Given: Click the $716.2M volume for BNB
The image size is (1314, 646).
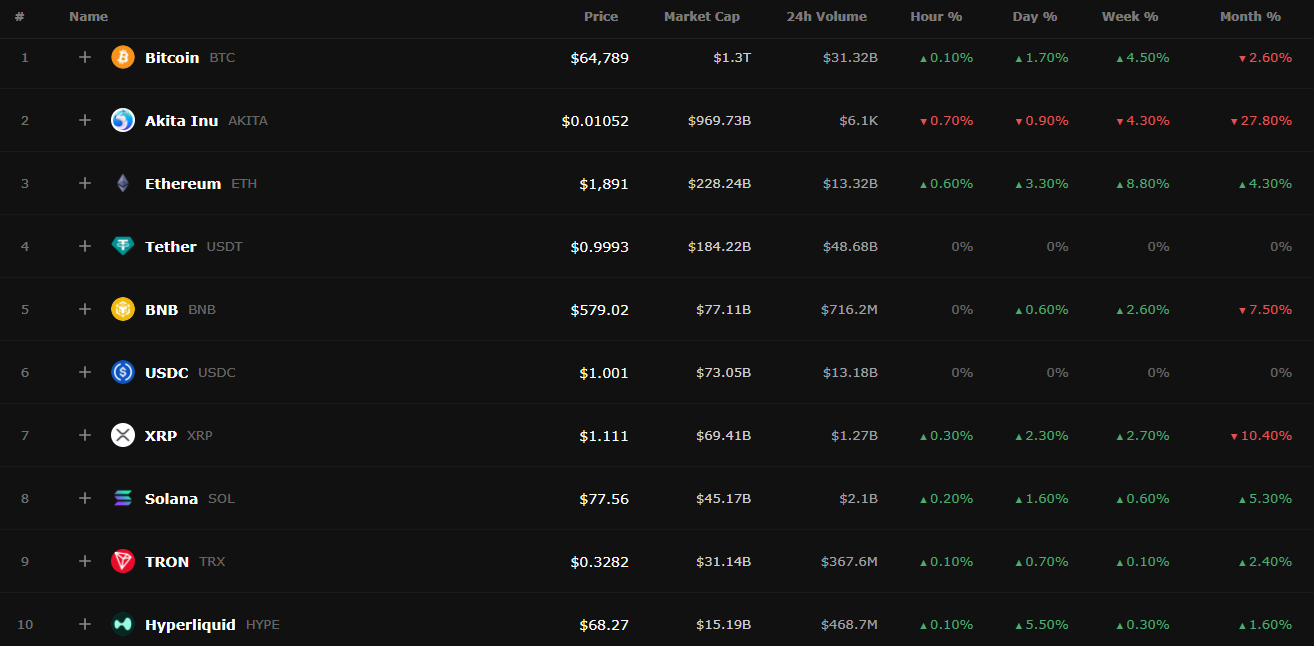Looking at the screenshot, I should (850, 310).
